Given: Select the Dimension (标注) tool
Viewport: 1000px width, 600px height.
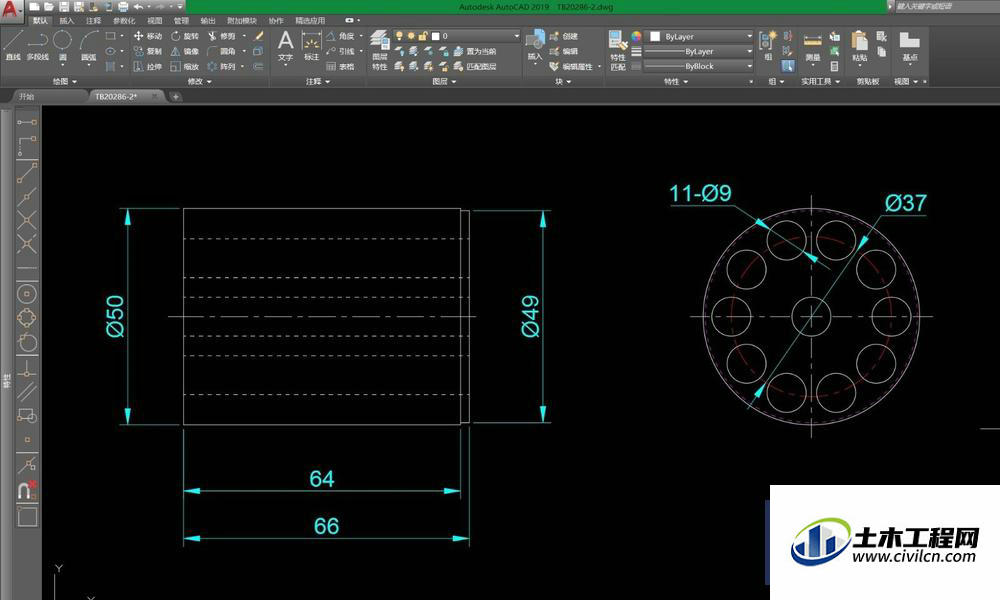Looking at the screenshot, I should coord(311,47).
